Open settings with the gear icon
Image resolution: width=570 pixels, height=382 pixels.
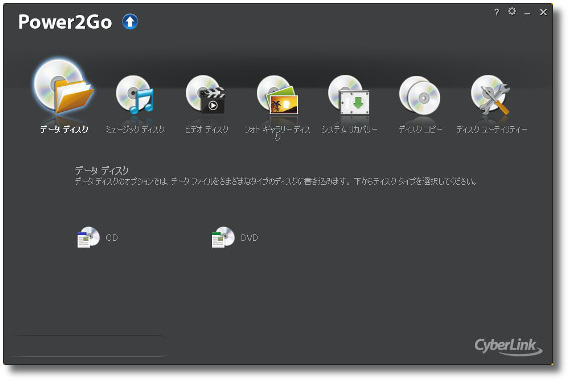[x=512, y=12]
